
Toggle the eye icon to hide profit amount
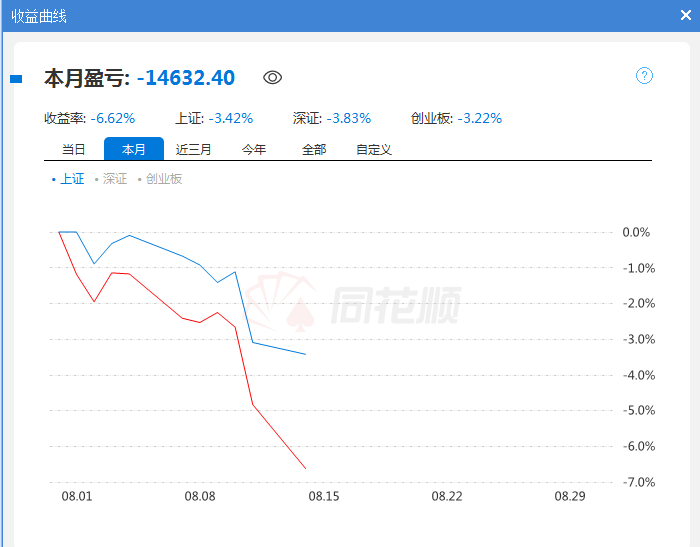tap(273, 77)
